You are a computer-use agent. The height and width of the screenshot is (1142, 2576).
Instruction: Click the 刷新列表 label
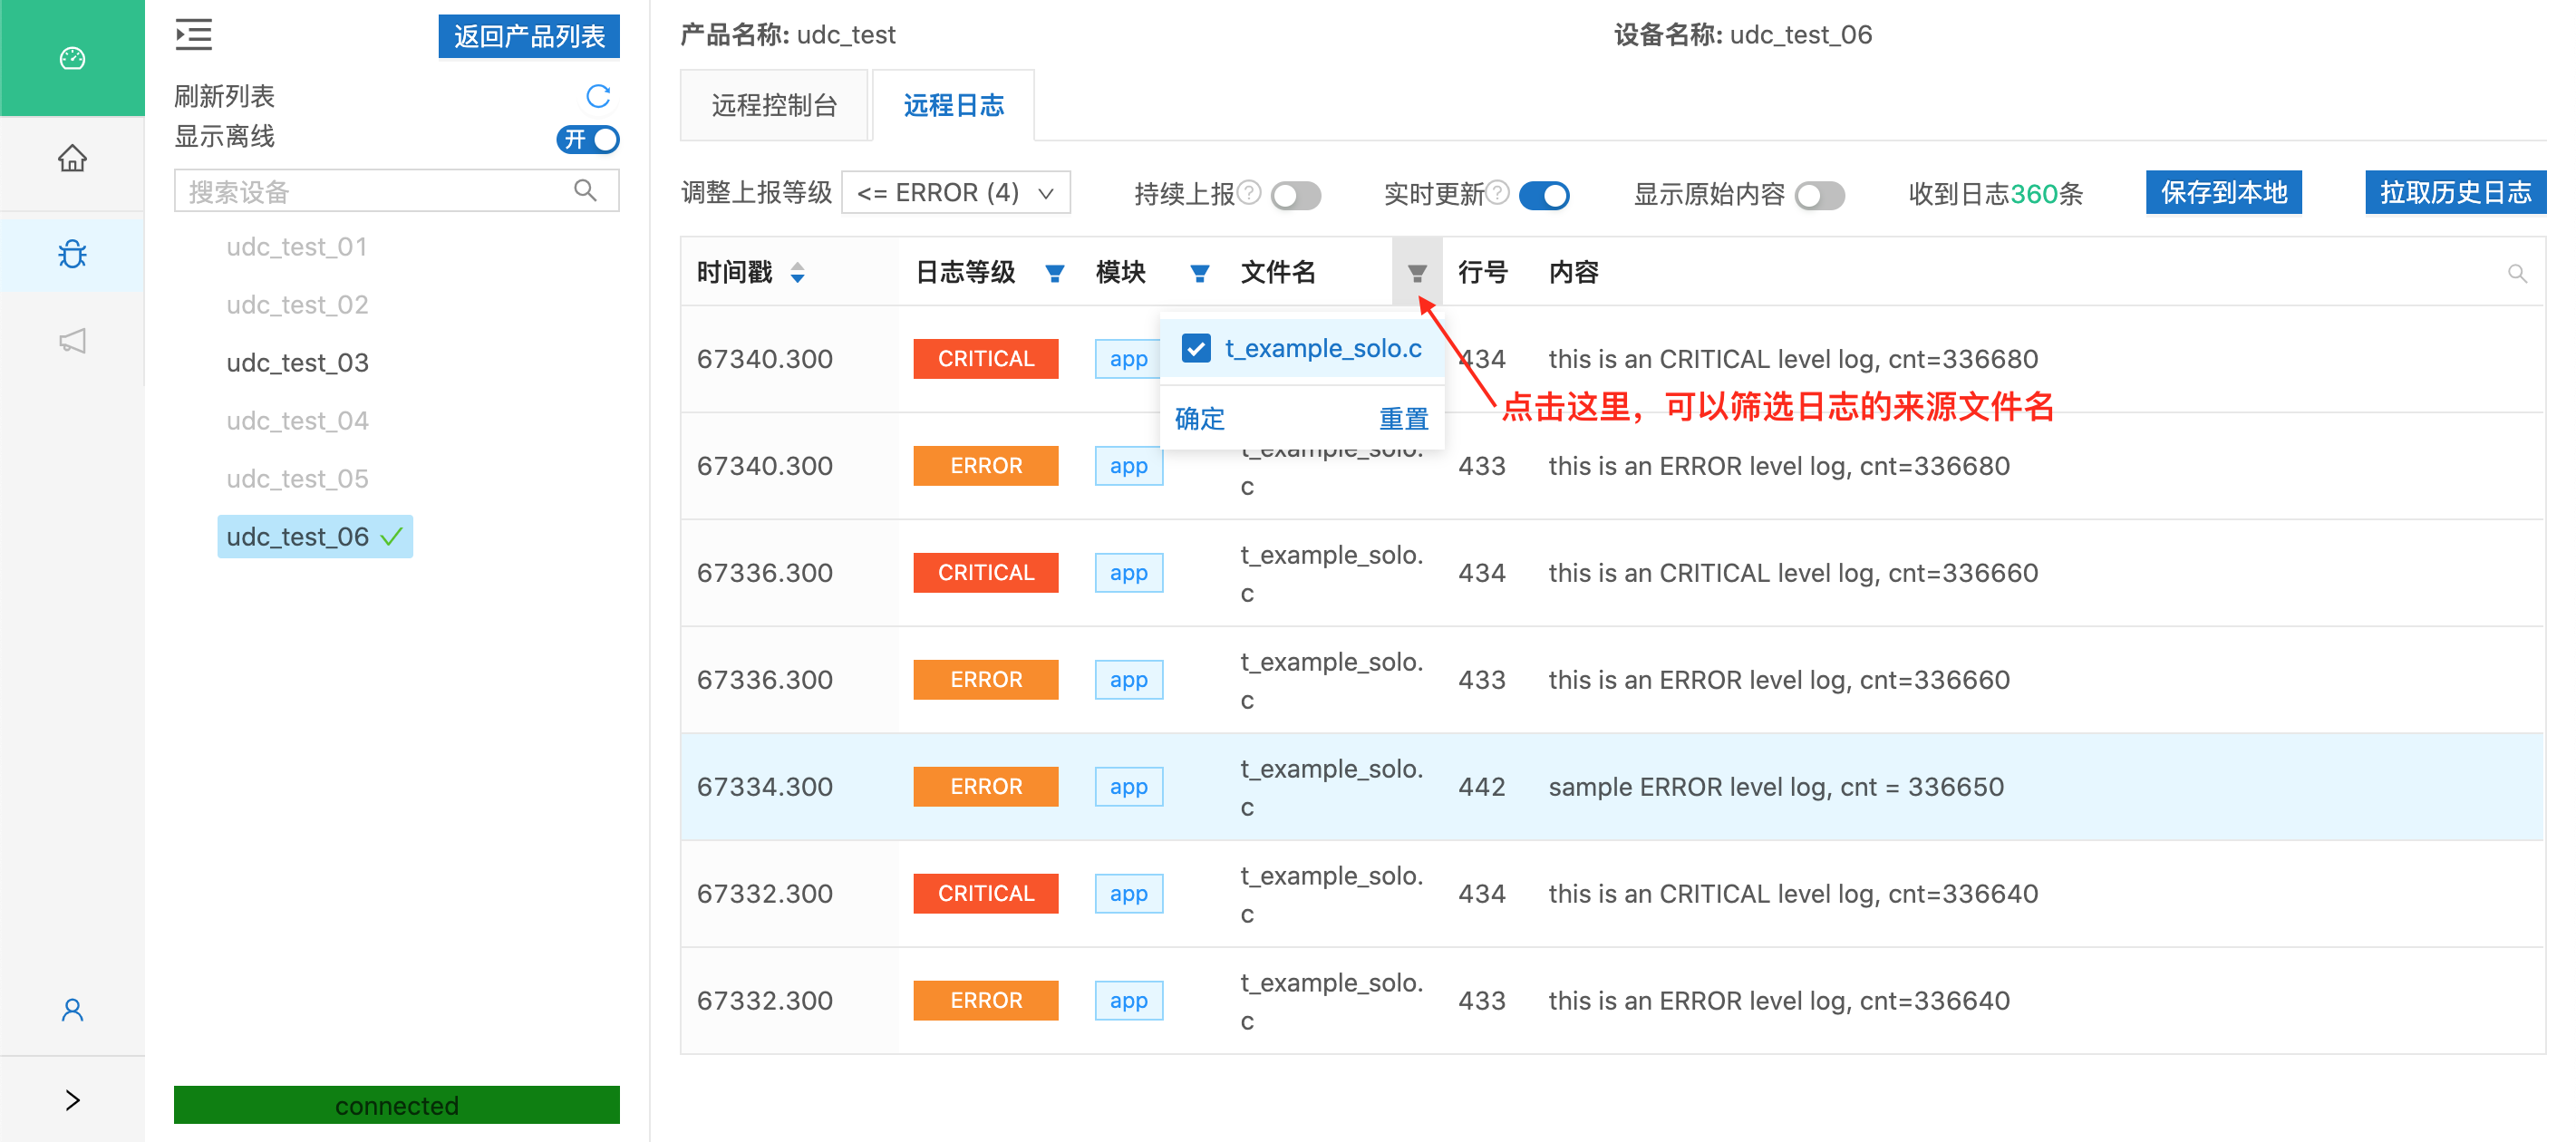pyautogui.click(x=225, y=96)
